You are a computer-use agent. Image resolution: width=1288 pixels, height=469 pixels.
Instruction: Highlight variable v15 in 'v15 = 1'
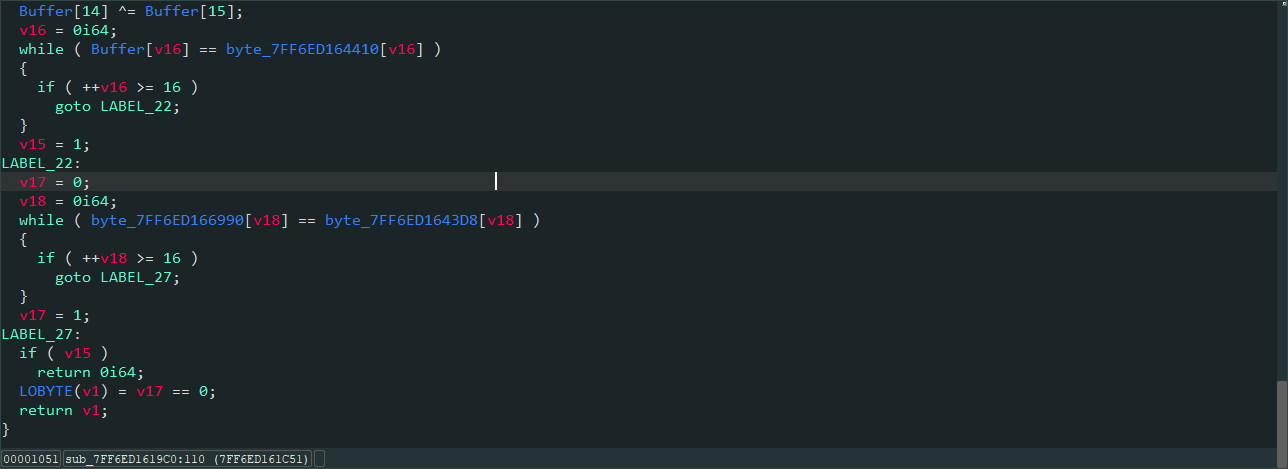tap(32, 144)
